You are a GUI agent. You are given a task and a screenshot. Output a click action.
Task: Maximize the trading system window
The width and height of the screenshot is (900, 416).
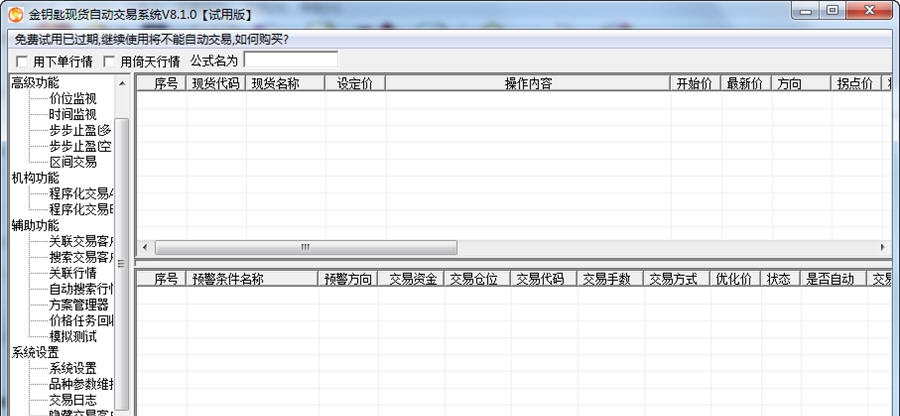tap(833, 10)
